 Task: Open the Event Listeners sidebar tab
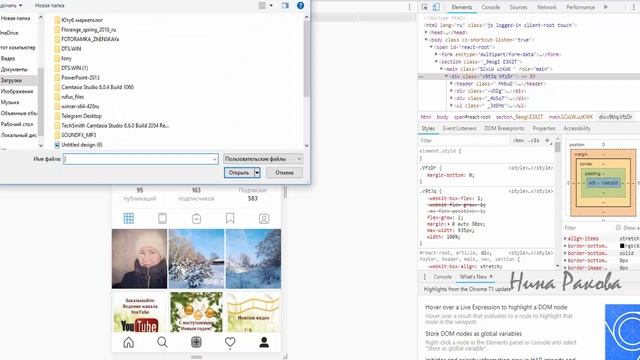pyautogui.click(x=459, y=128)
